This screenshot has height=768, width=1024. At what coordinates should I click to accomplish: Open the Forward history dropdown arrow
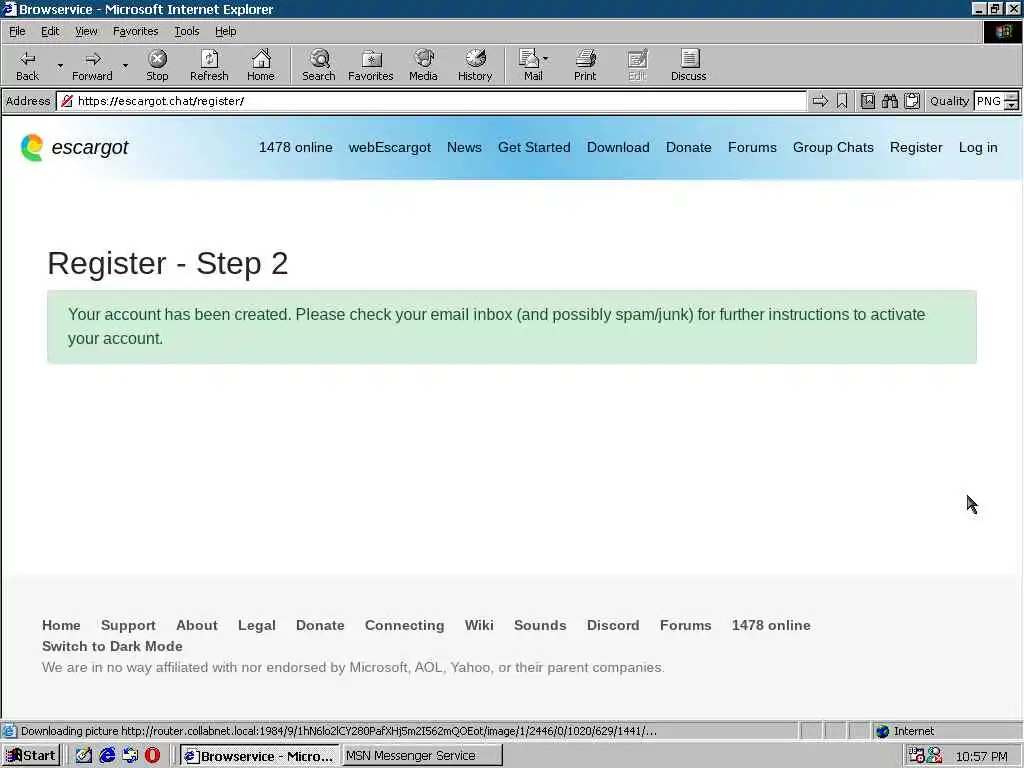point(125,65)
